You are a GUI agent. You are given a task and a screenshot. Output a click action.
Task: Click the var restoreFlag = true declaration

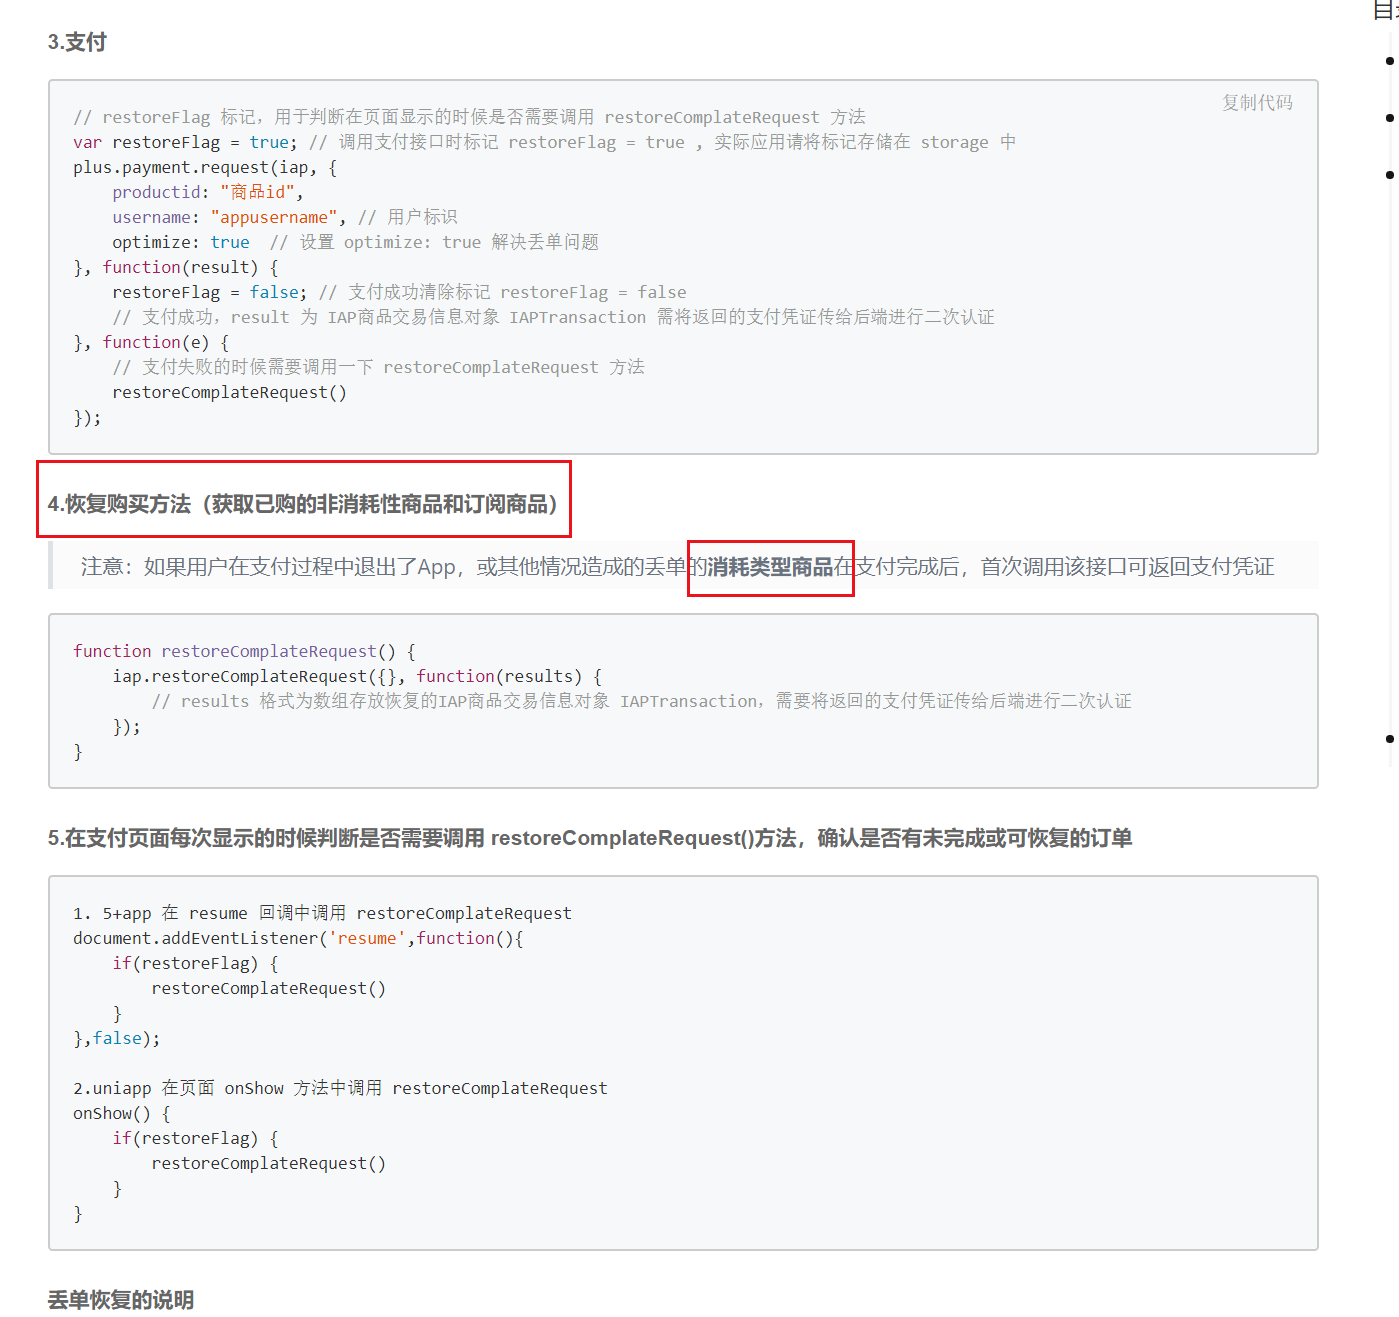(184, 142)
